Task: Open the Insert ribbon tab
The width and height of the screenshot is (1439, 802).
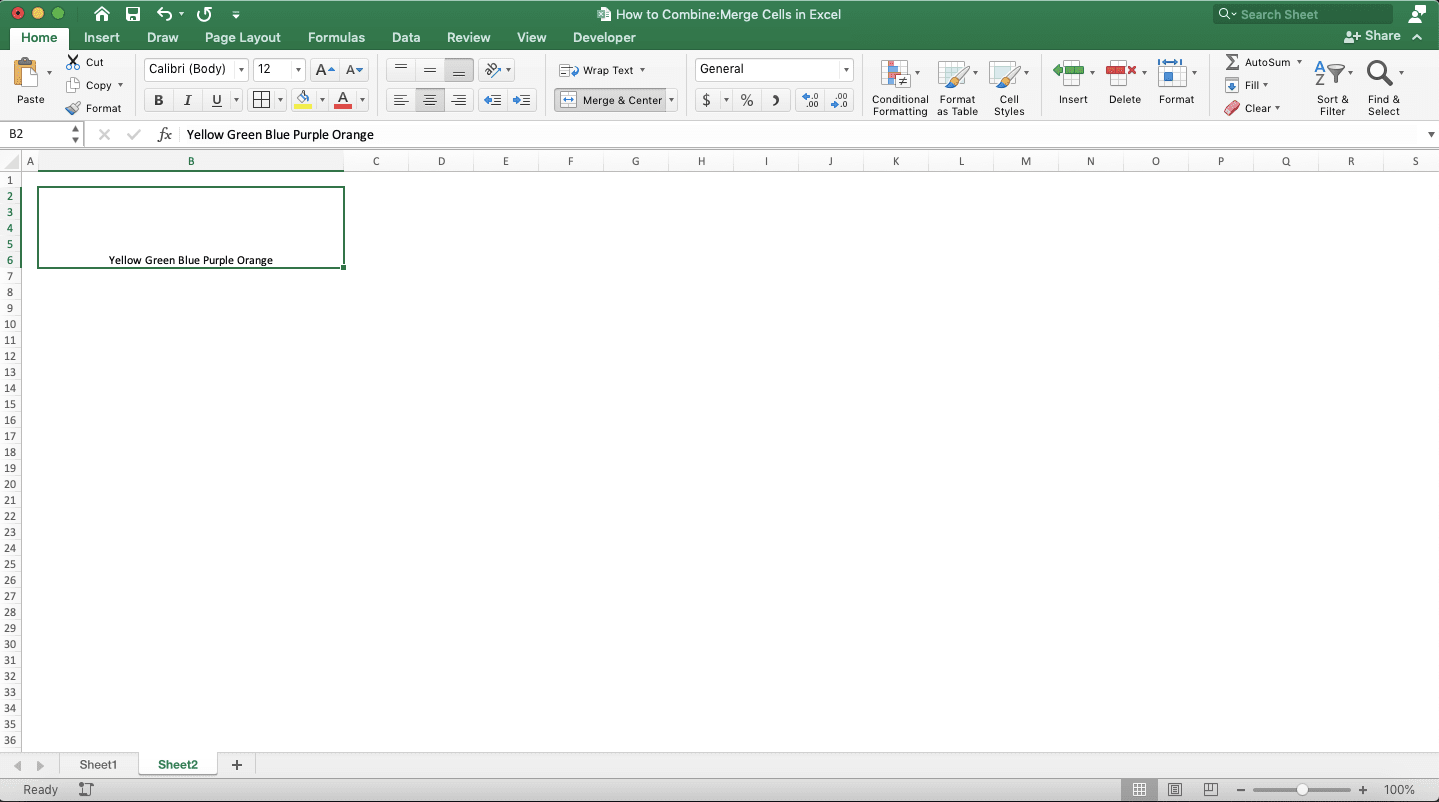Action: point(102,37)
